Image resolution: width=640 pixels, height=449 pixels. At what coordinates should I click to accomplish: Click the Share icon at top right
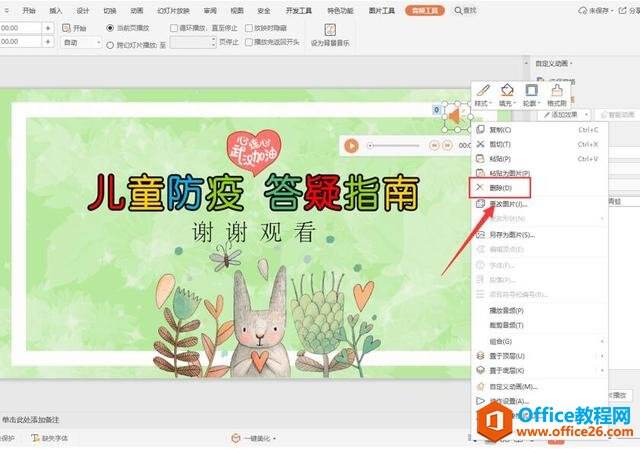pyautogui.click(x=623, y=11)
